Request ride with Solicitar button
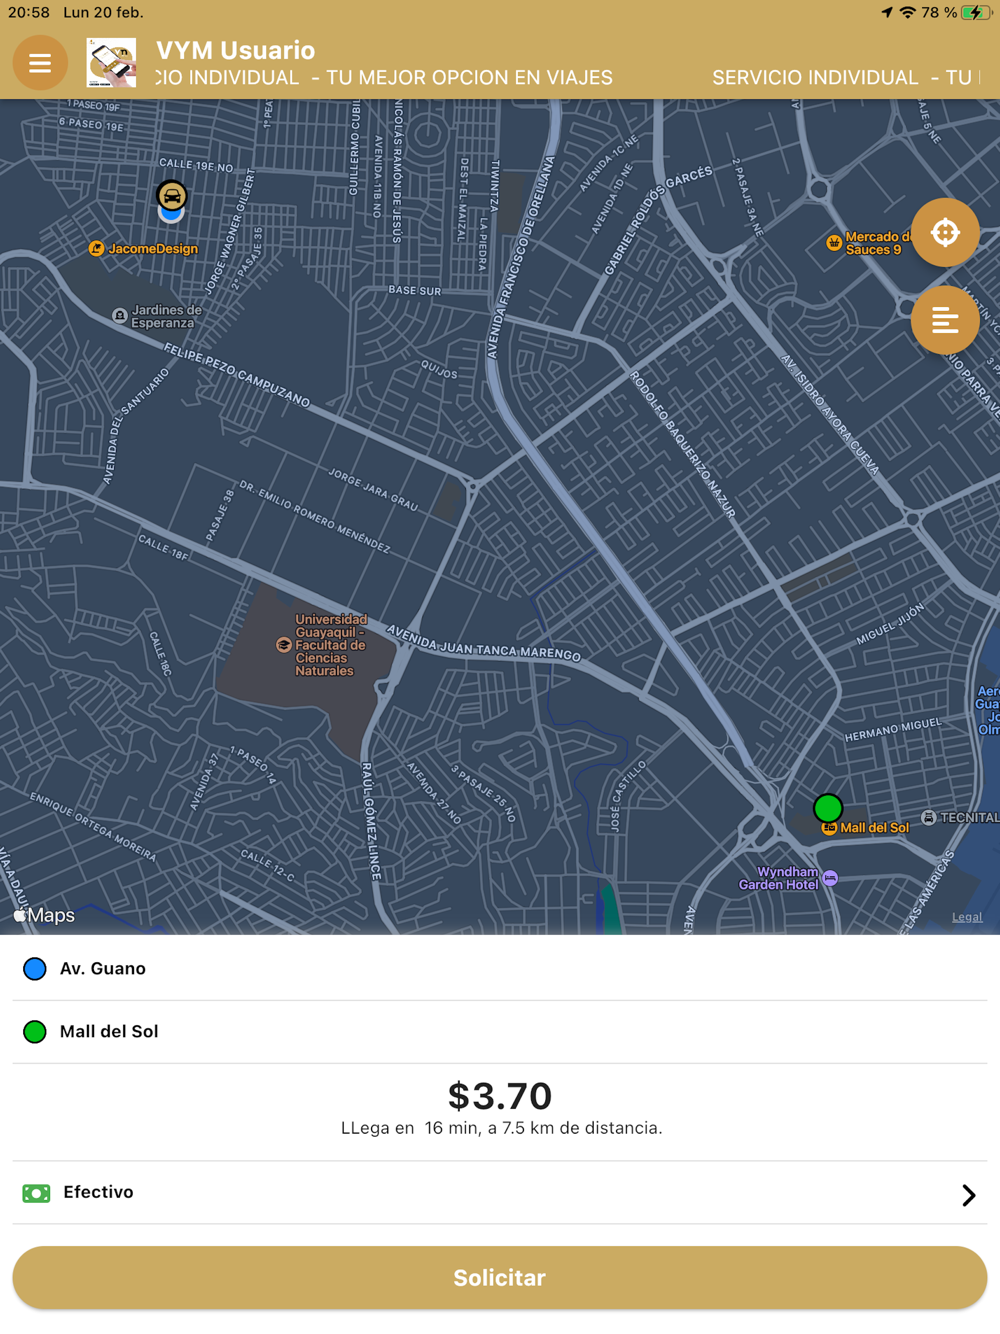 (x=500, y=1277)
